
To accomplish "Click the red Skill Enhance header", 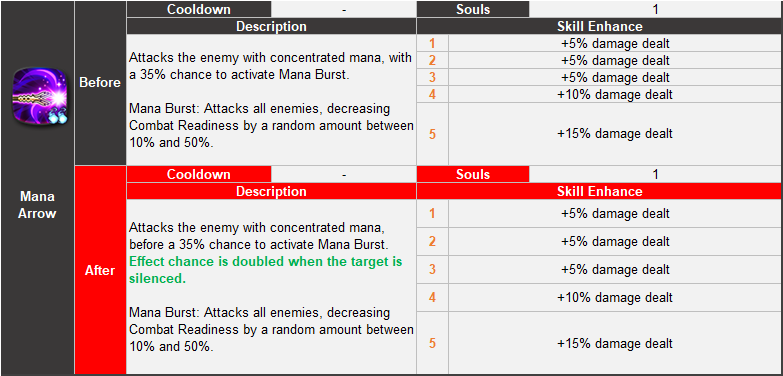I will click(600, 191).
